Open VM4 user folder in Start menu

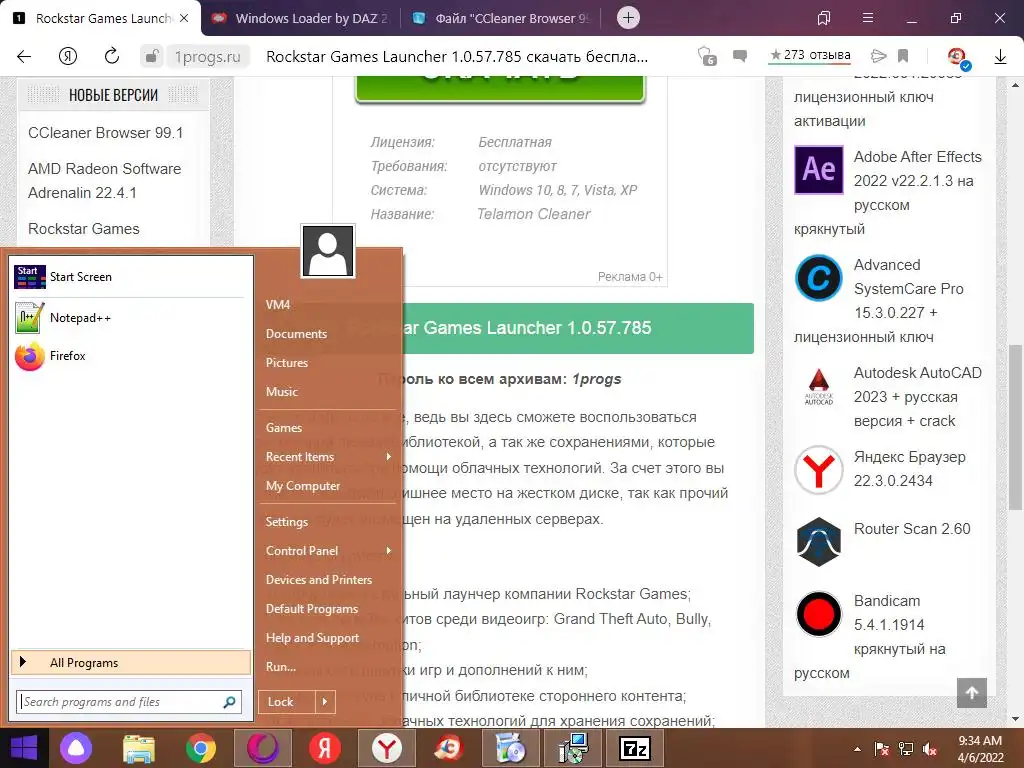278,305
